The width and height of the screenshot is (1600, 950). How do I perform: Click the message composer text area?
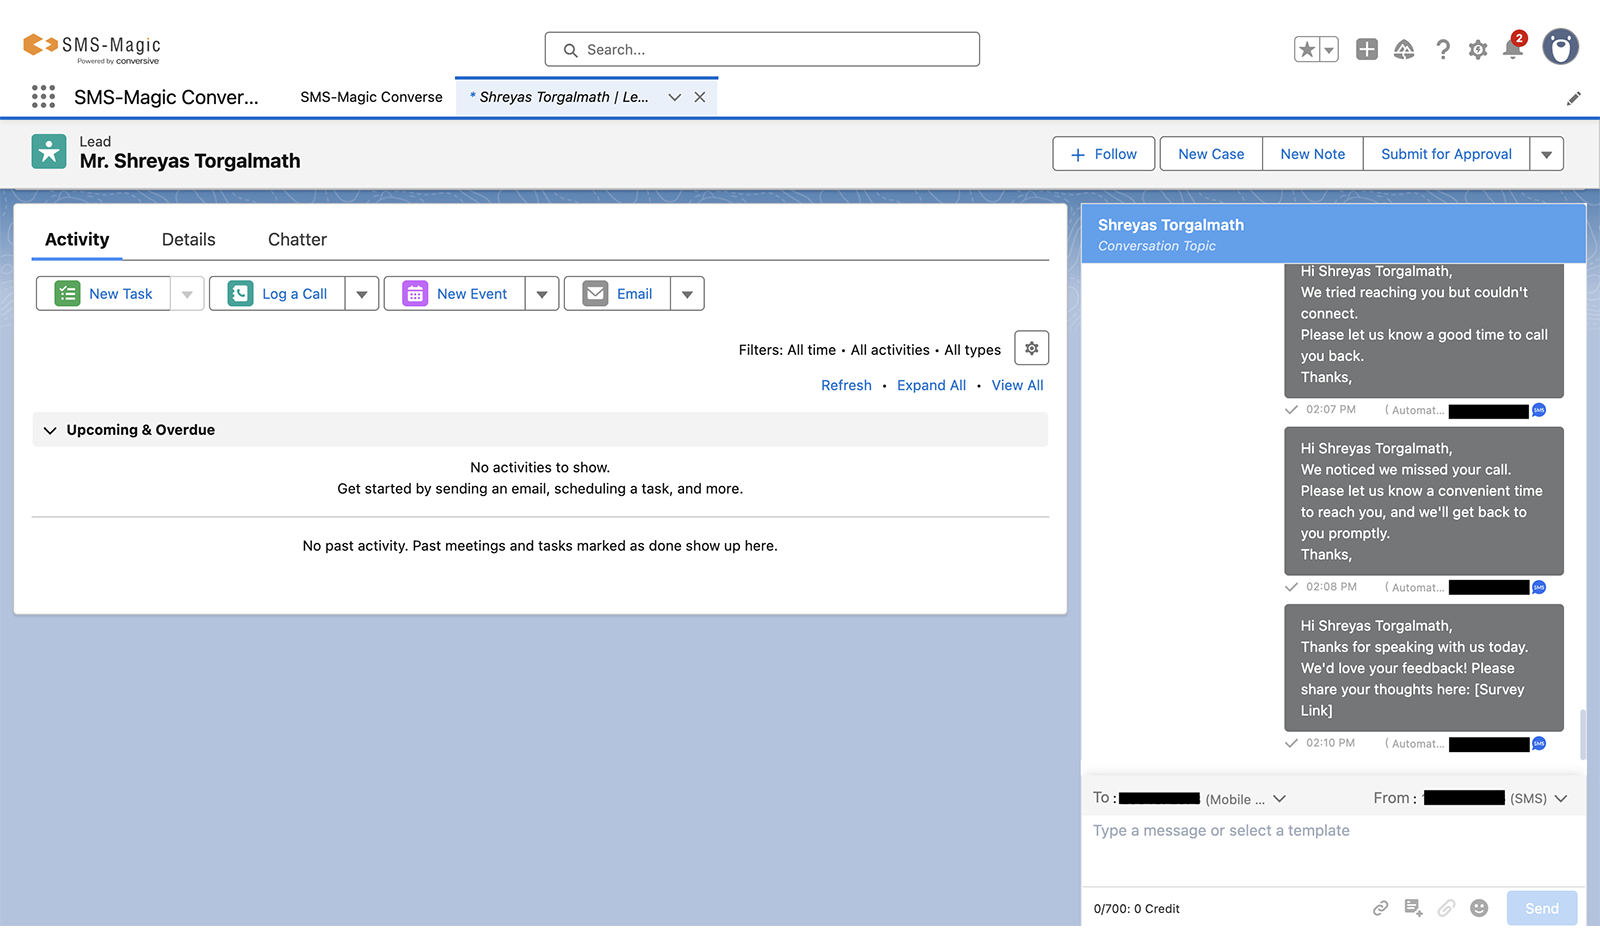tap(1333, 851)
